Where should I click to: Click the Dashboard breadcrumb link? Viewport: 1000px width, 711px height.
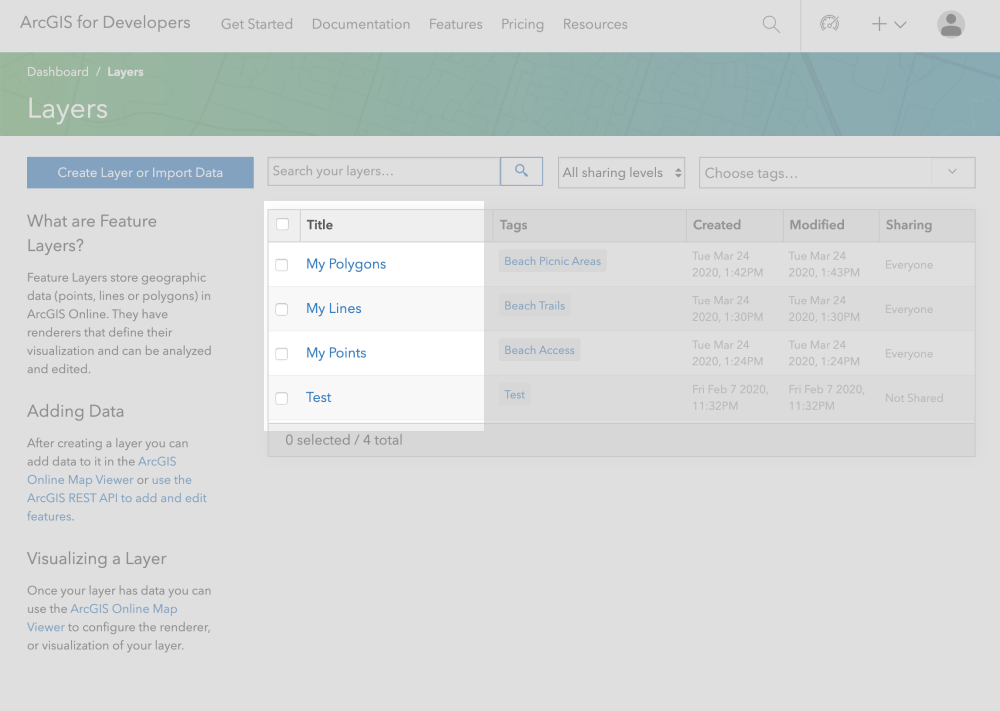click(x=57, y=71)
